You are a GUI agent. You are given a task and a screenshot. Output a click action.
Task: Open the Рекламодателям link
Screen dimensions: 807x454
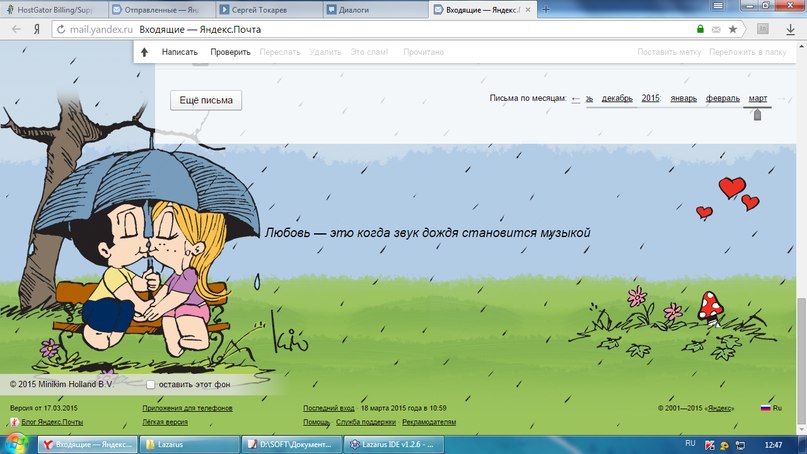click(x=429, y=422)
